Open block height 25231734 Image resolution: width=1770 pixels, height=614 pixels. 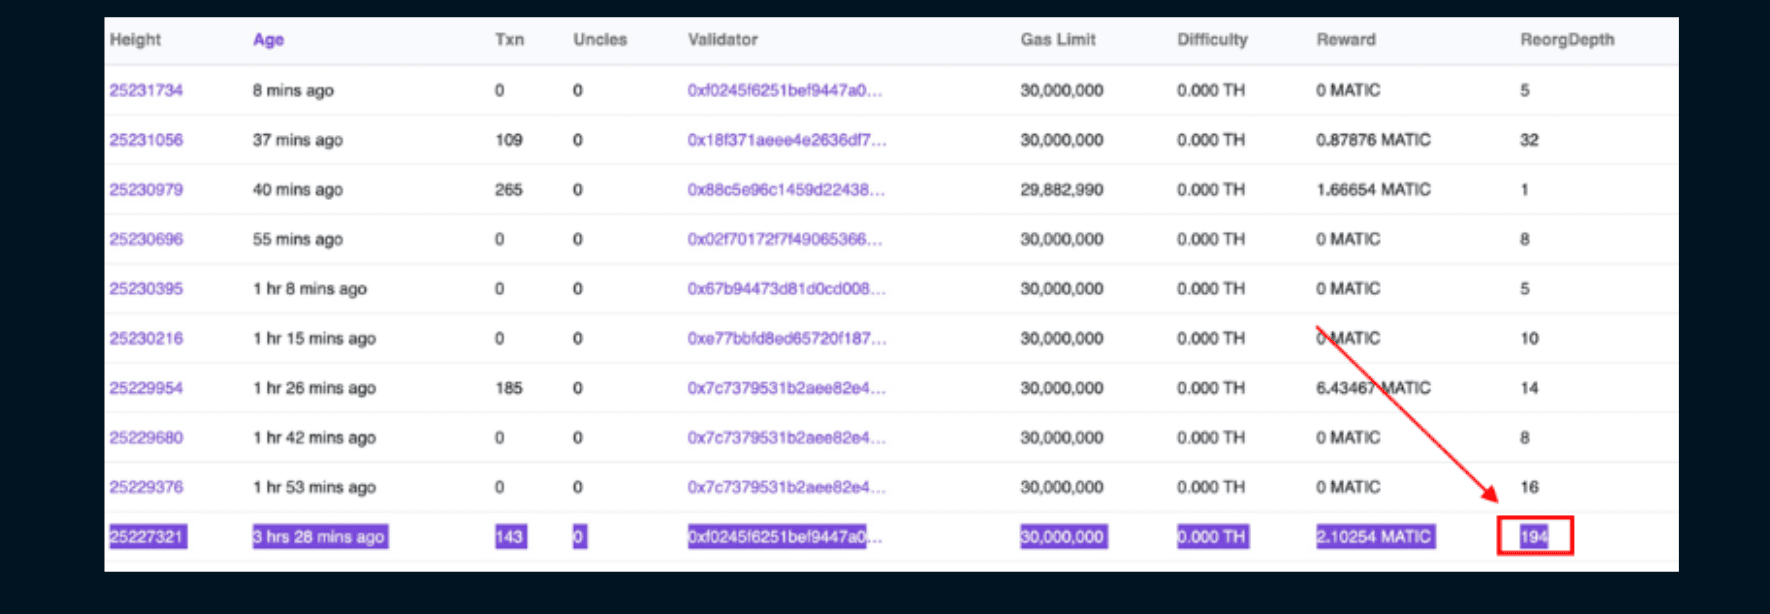click(146, 90)
